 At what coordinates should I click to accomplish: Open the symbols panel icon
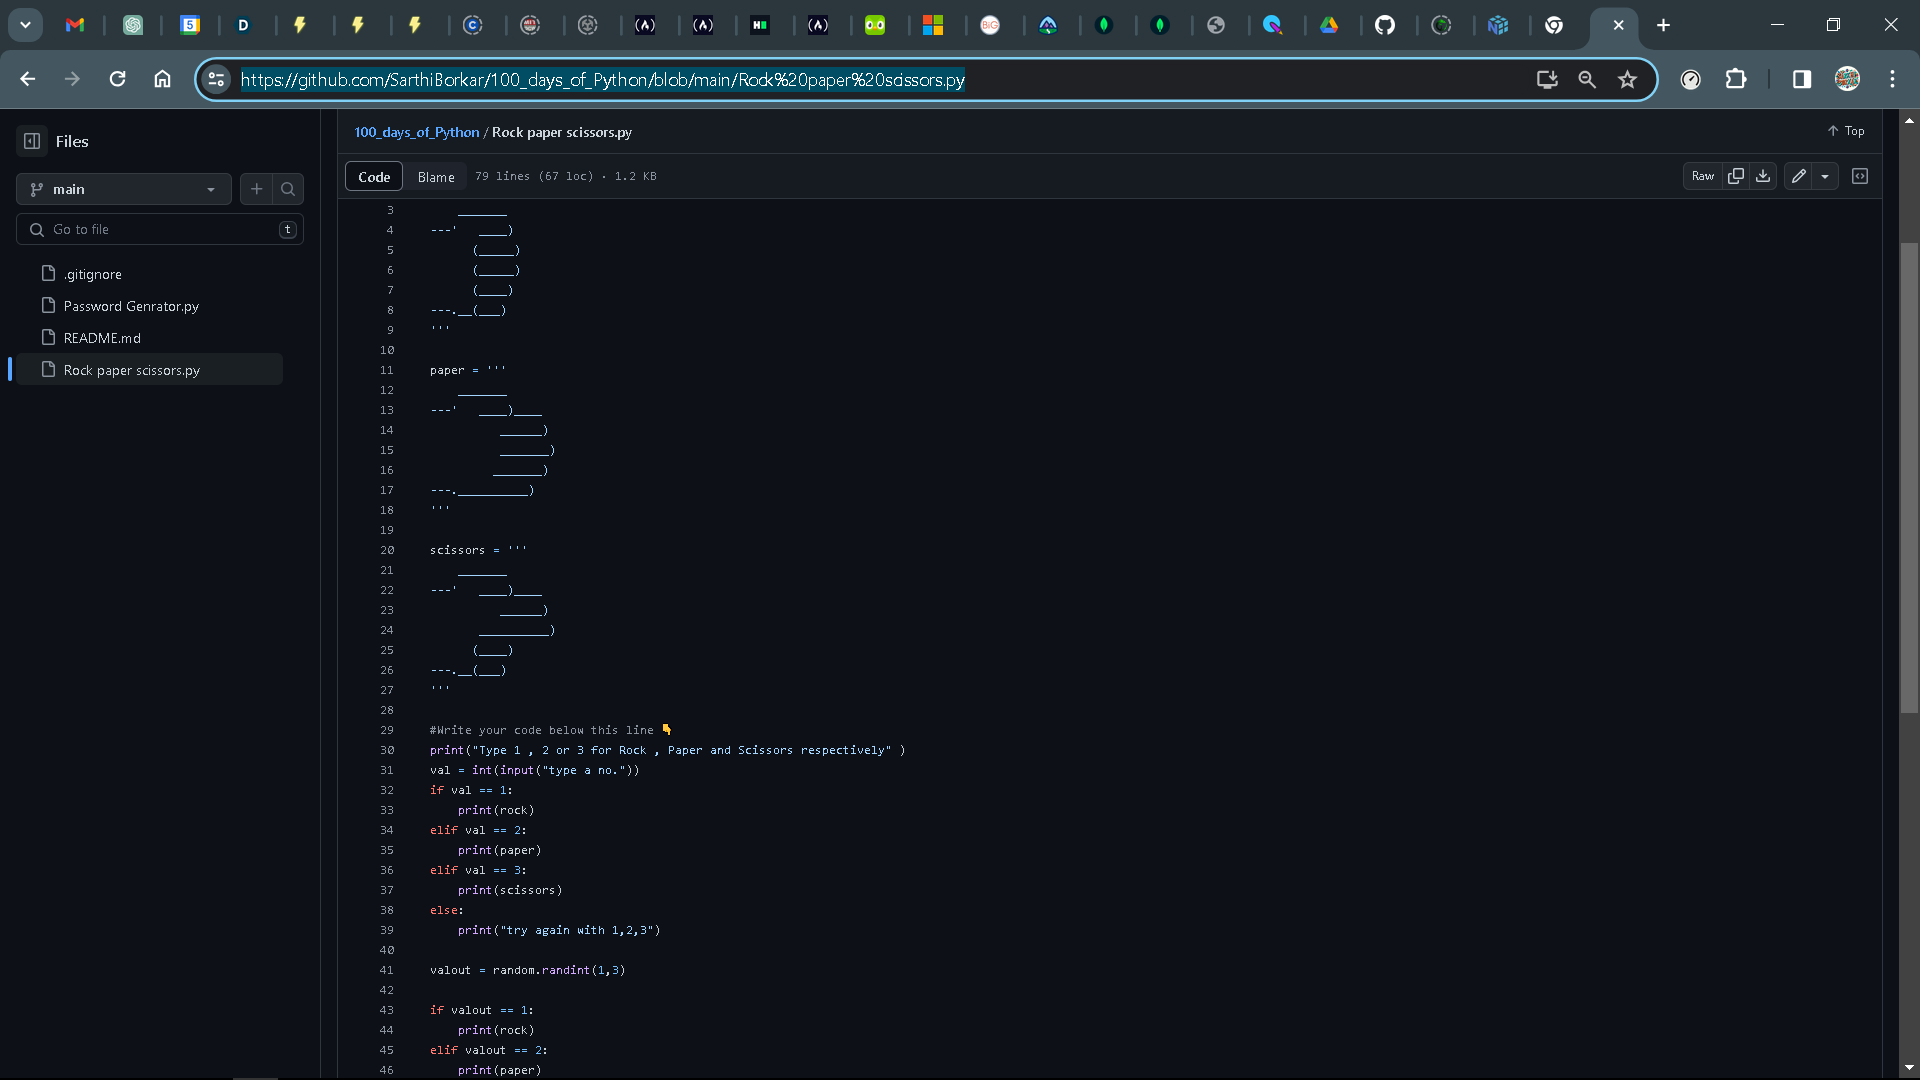[1861, 176]
